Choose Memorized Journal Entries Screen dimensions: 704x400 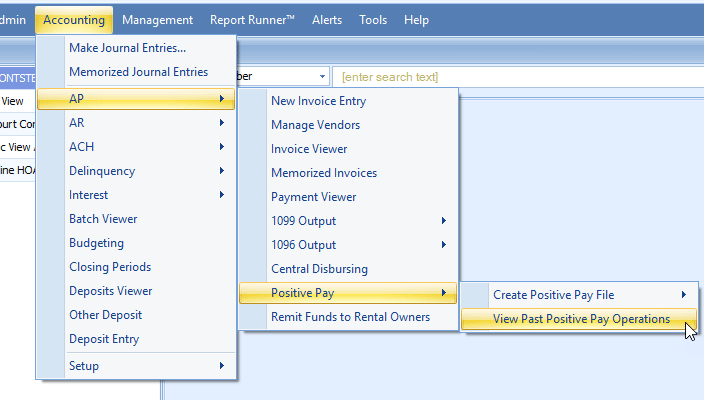click(136, 72)
